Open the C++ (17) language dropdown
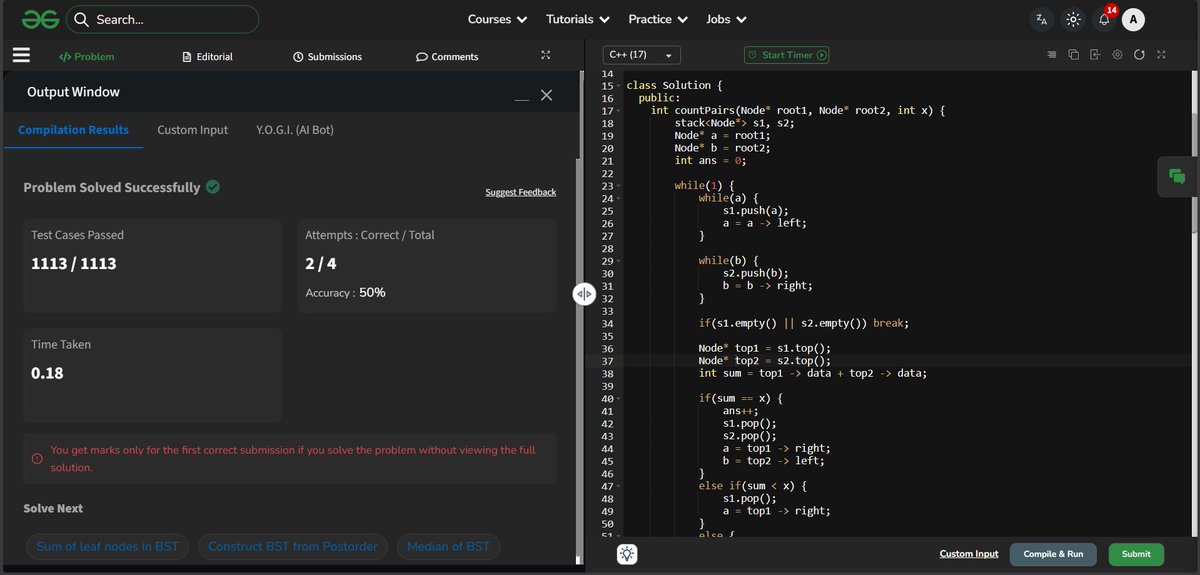1200x575 pixels. tap(642, 55)
